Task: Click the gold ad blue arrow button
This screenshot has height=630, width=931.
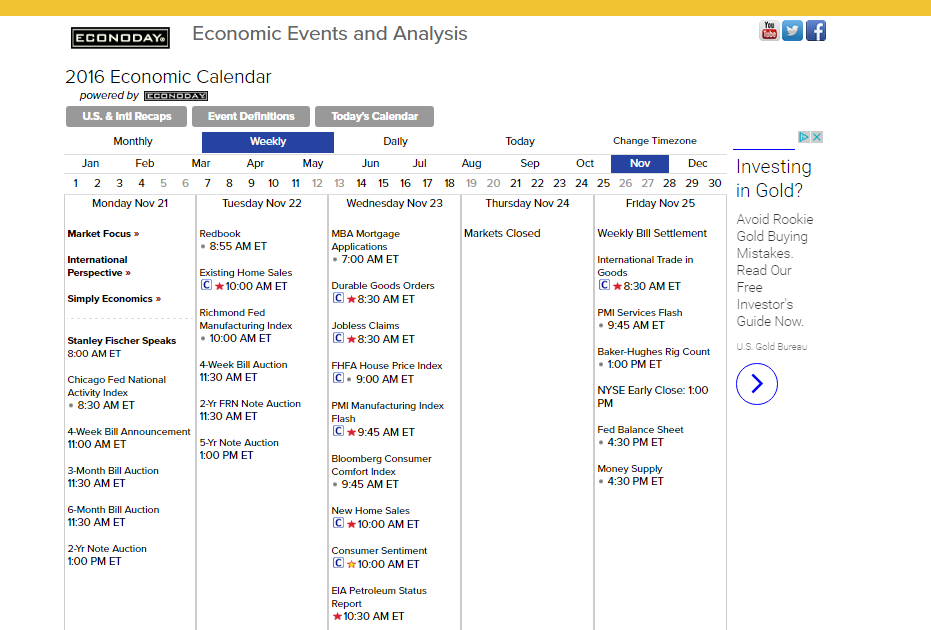Action: click(757, 383)
